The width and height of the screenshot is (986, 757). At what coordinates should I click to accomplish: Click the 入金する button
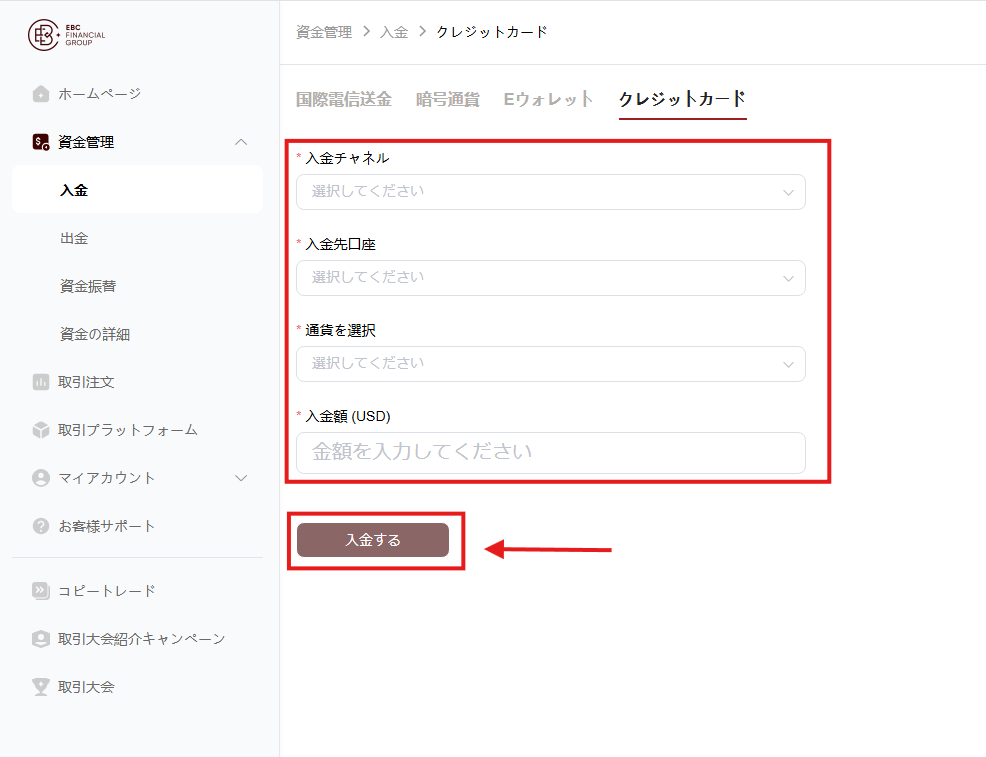click(373, 540)
